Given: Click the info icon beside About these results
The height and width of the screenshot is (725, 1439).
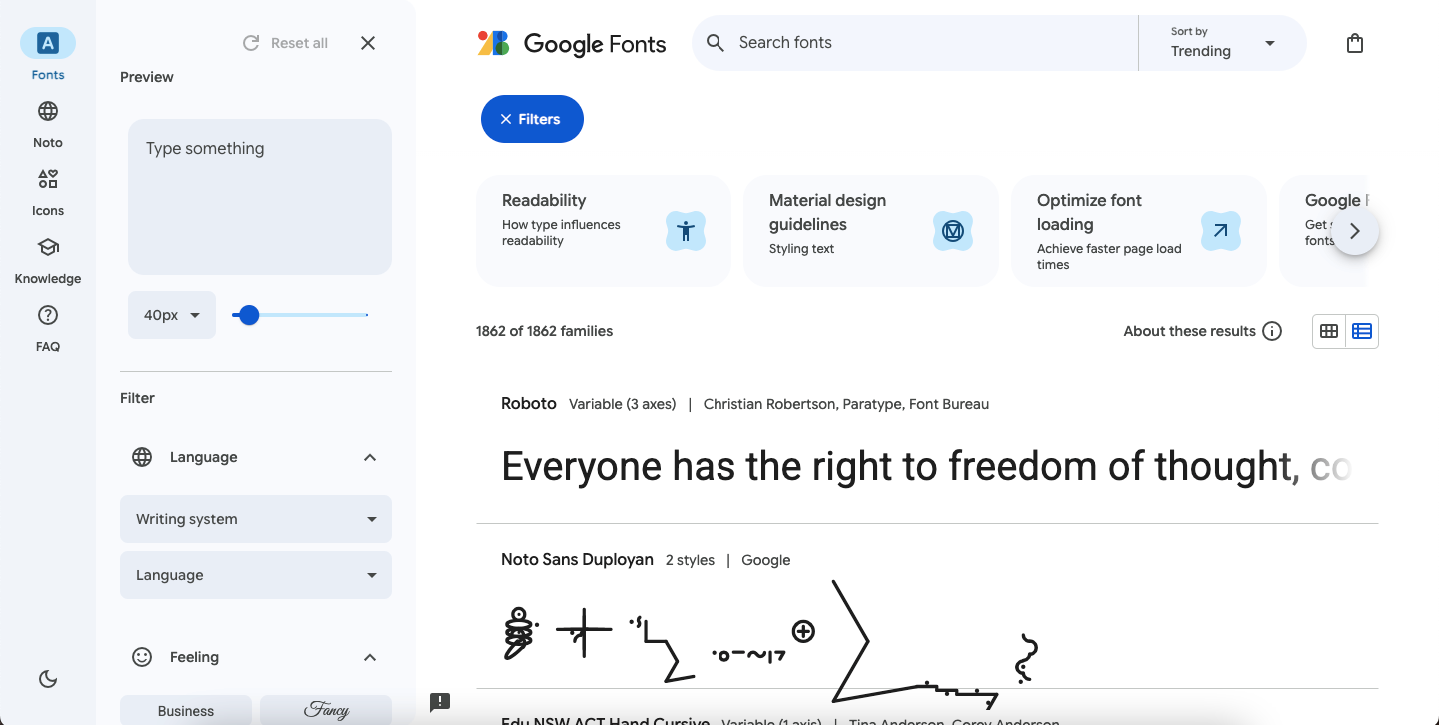Looking at the screenshot, I should (1272, 331).
